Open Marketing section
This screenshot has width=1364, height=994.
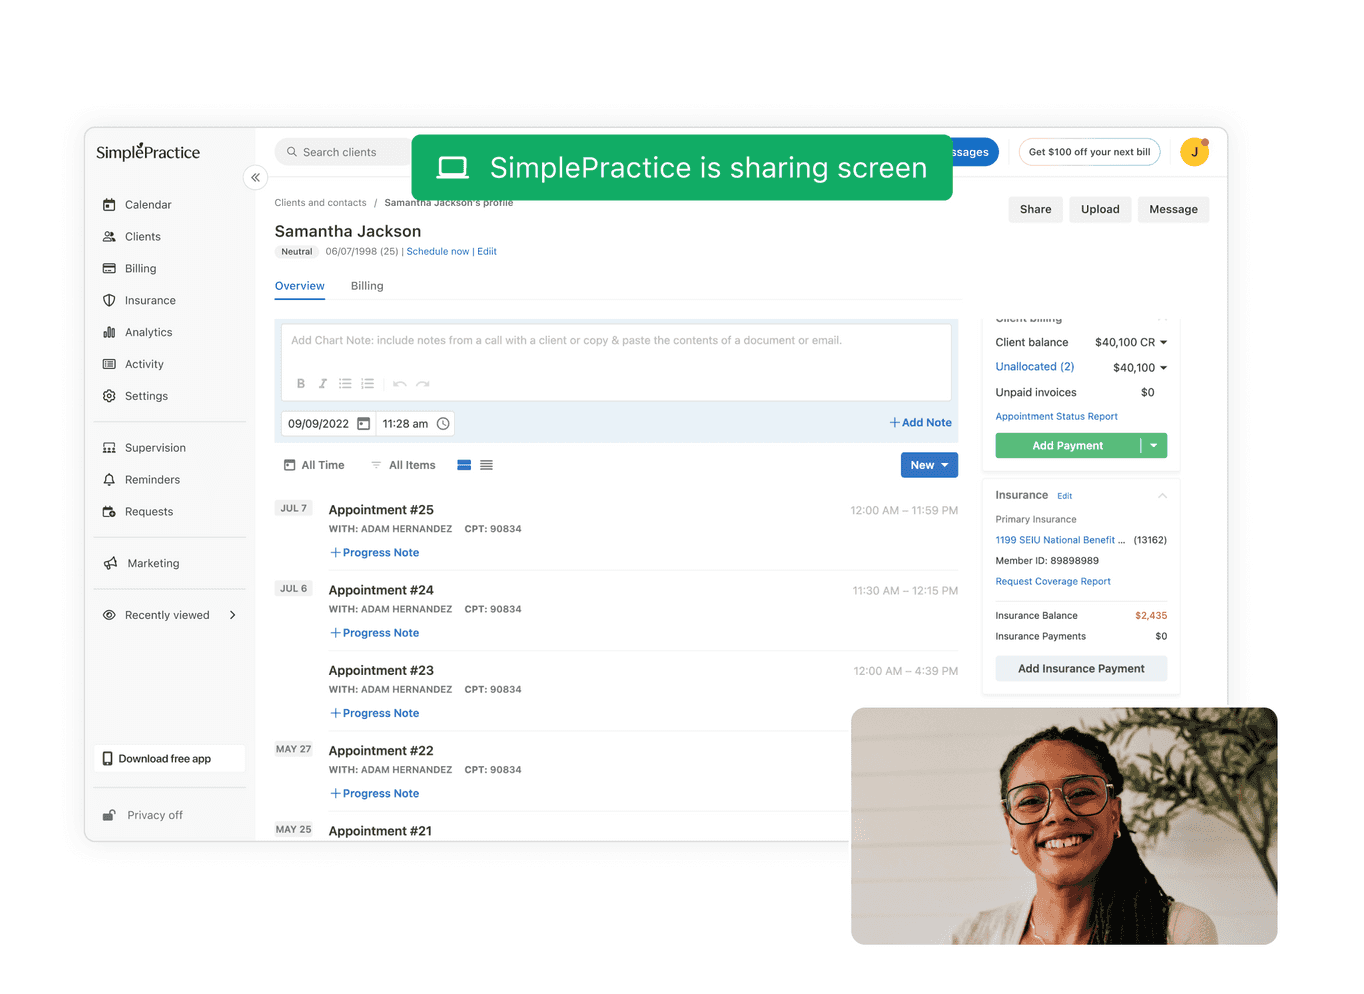coord(141,564)
